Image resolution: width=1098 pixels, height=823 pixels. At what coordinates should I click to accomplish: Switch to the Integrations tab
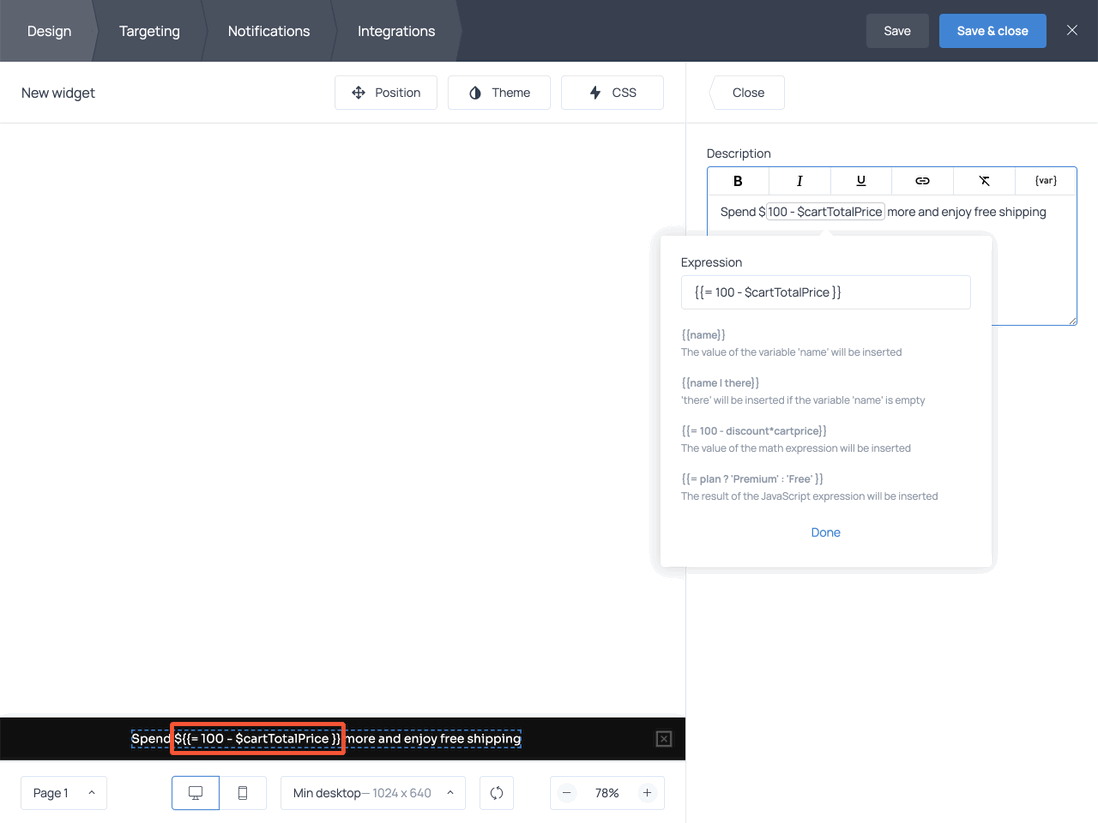click(396, 31)
